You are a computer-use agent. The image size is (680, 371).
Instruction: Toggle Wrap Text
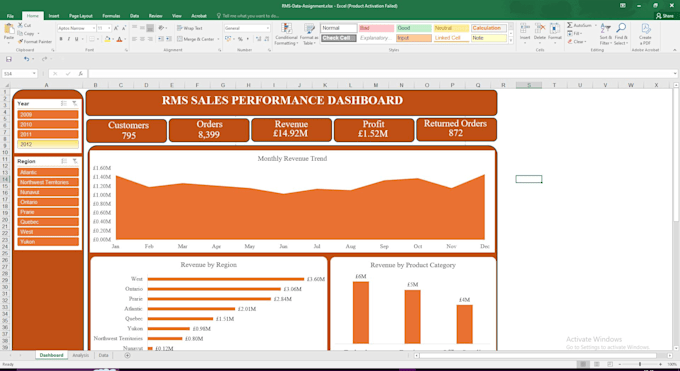pos(190,28)
